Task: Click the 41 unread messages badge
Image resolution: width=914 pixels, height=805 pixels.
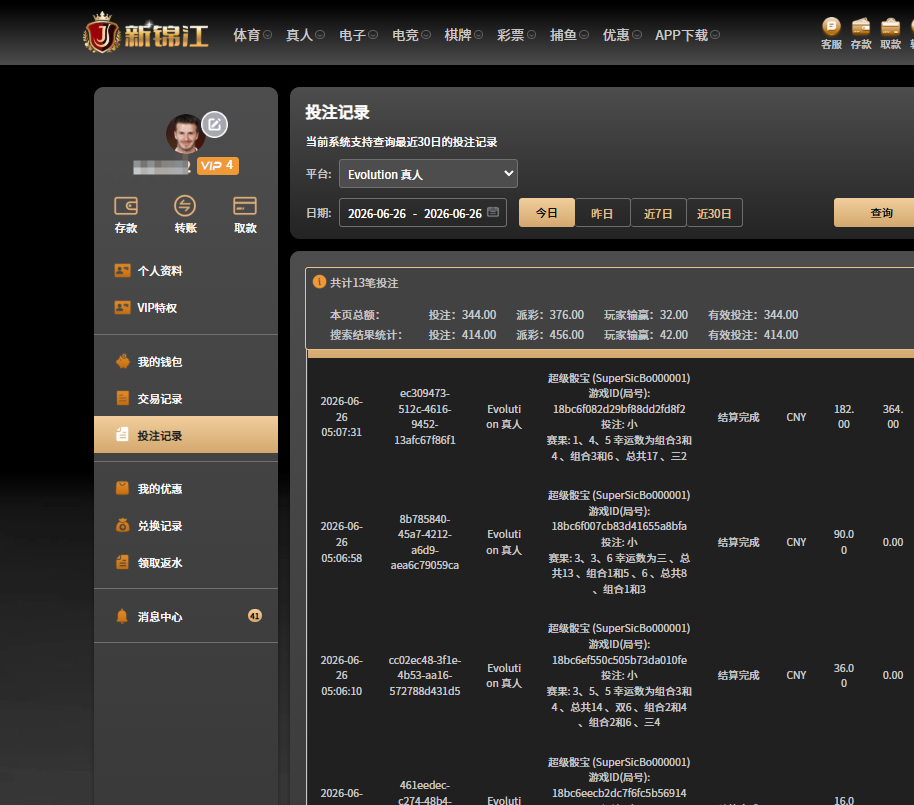Action: 255,616
